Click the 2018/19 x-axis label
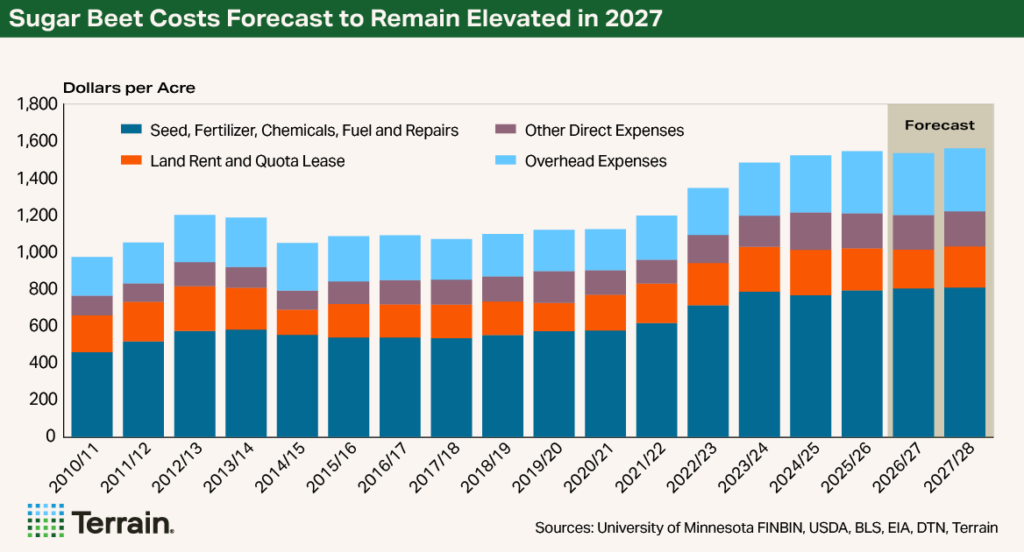Image resolution: width=1024 pixels, height=552 pixels. (x=485, y=467)
